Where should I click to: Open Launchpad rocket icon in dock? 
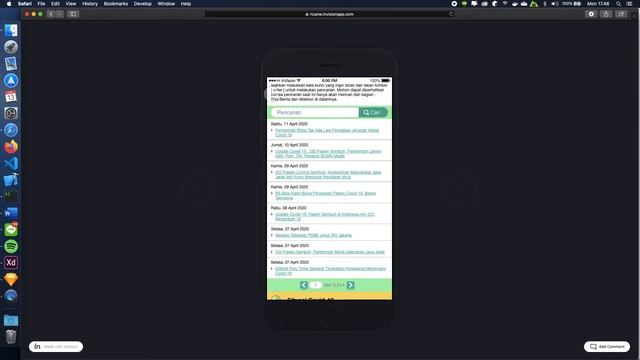[11, 47]
